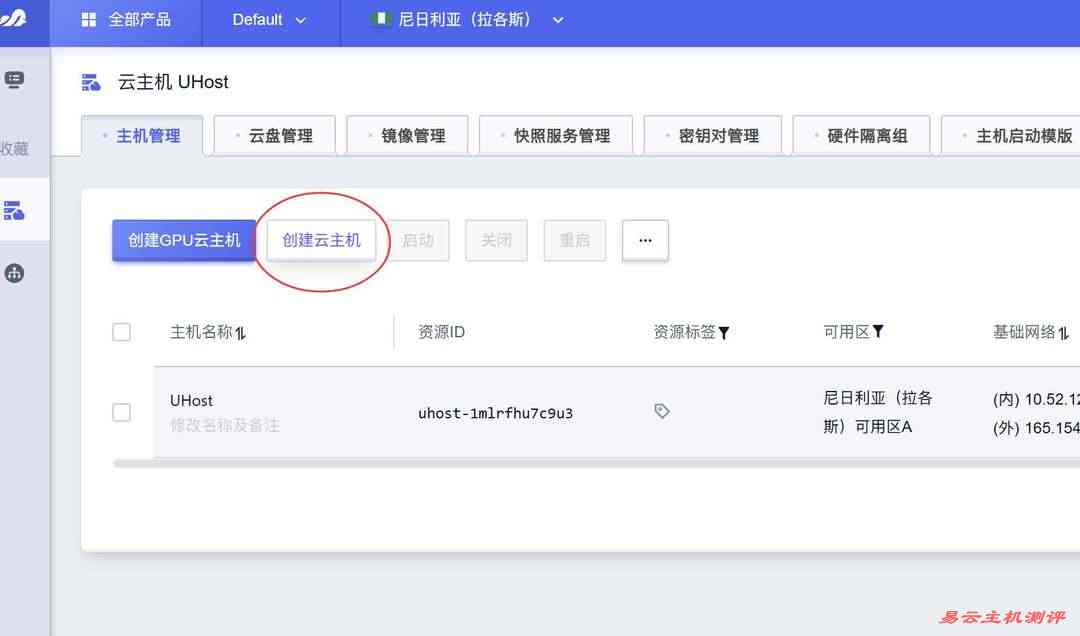Open the message chat icon in sidebar
The width and height of the screenshot is (1080, 636).
click(14, 80)
